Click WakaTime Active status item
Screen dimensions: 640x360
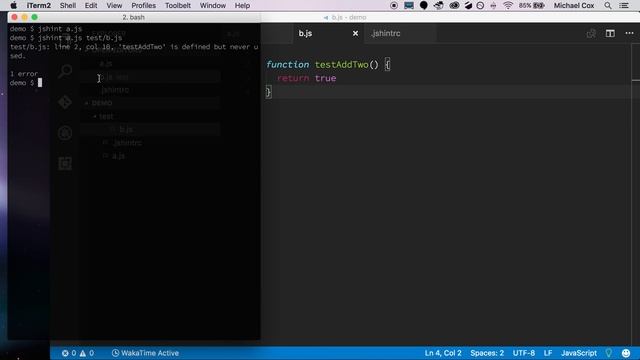click(145, 353)
